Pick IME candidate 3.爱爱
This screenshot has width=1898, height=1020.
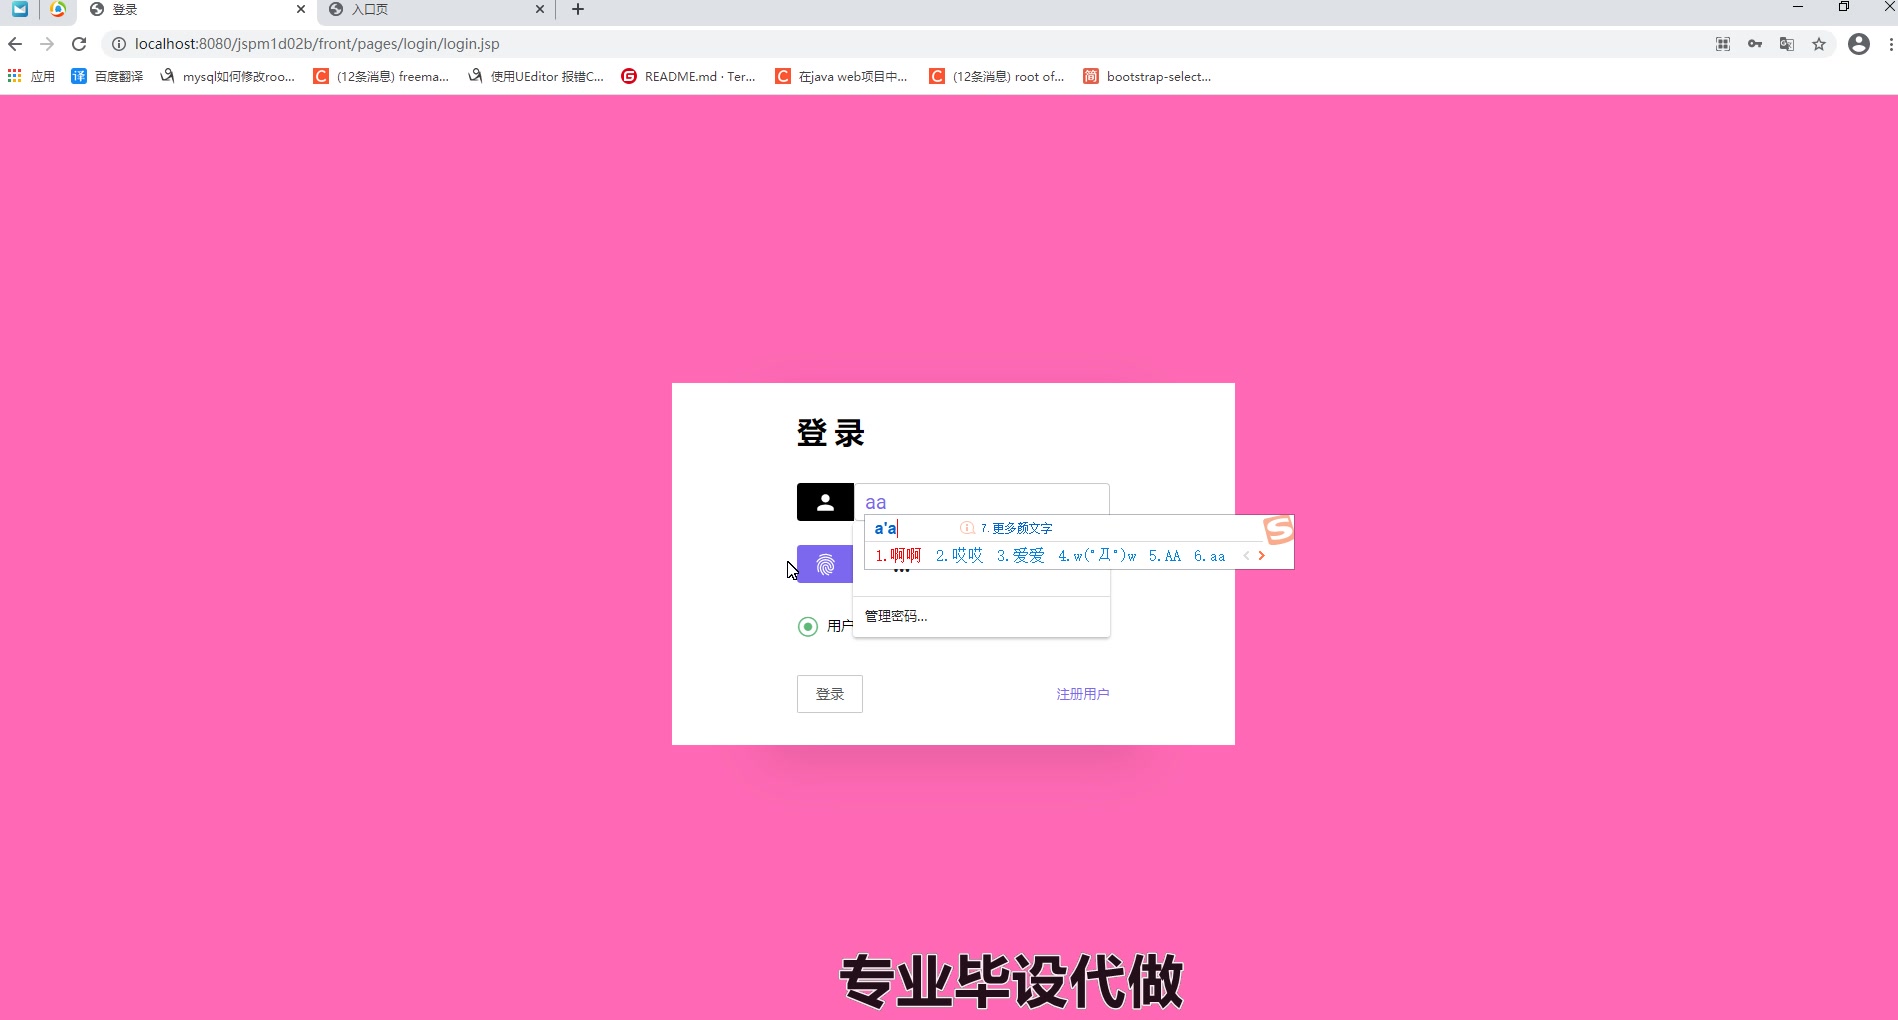click(x=1020, y=555)
